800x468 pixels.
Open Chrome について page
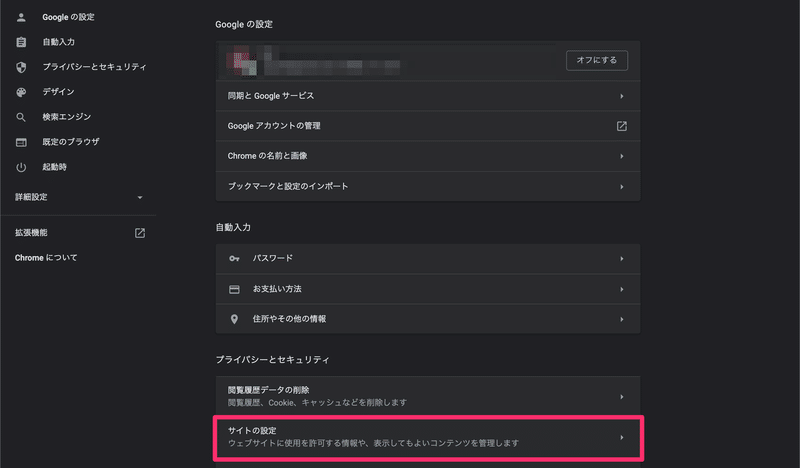(x=46, y=258)
